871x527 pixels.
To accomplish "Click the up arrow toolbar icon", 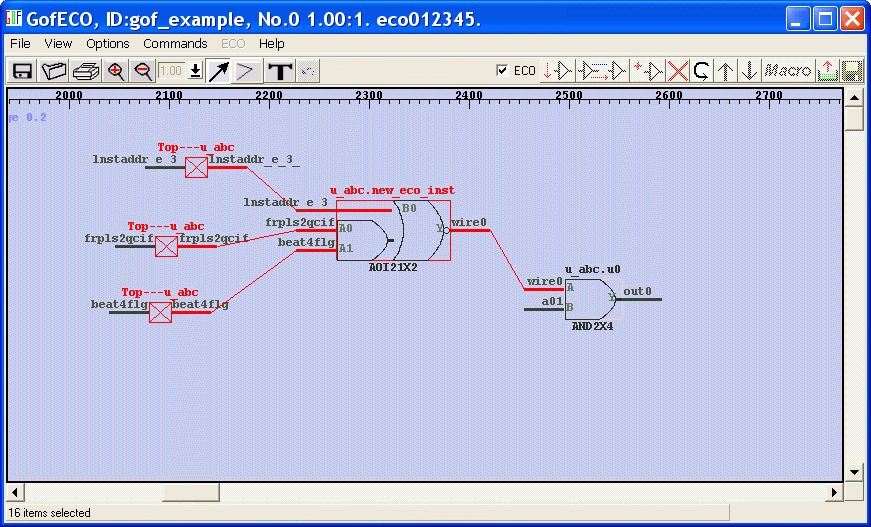I will [727, 71].
